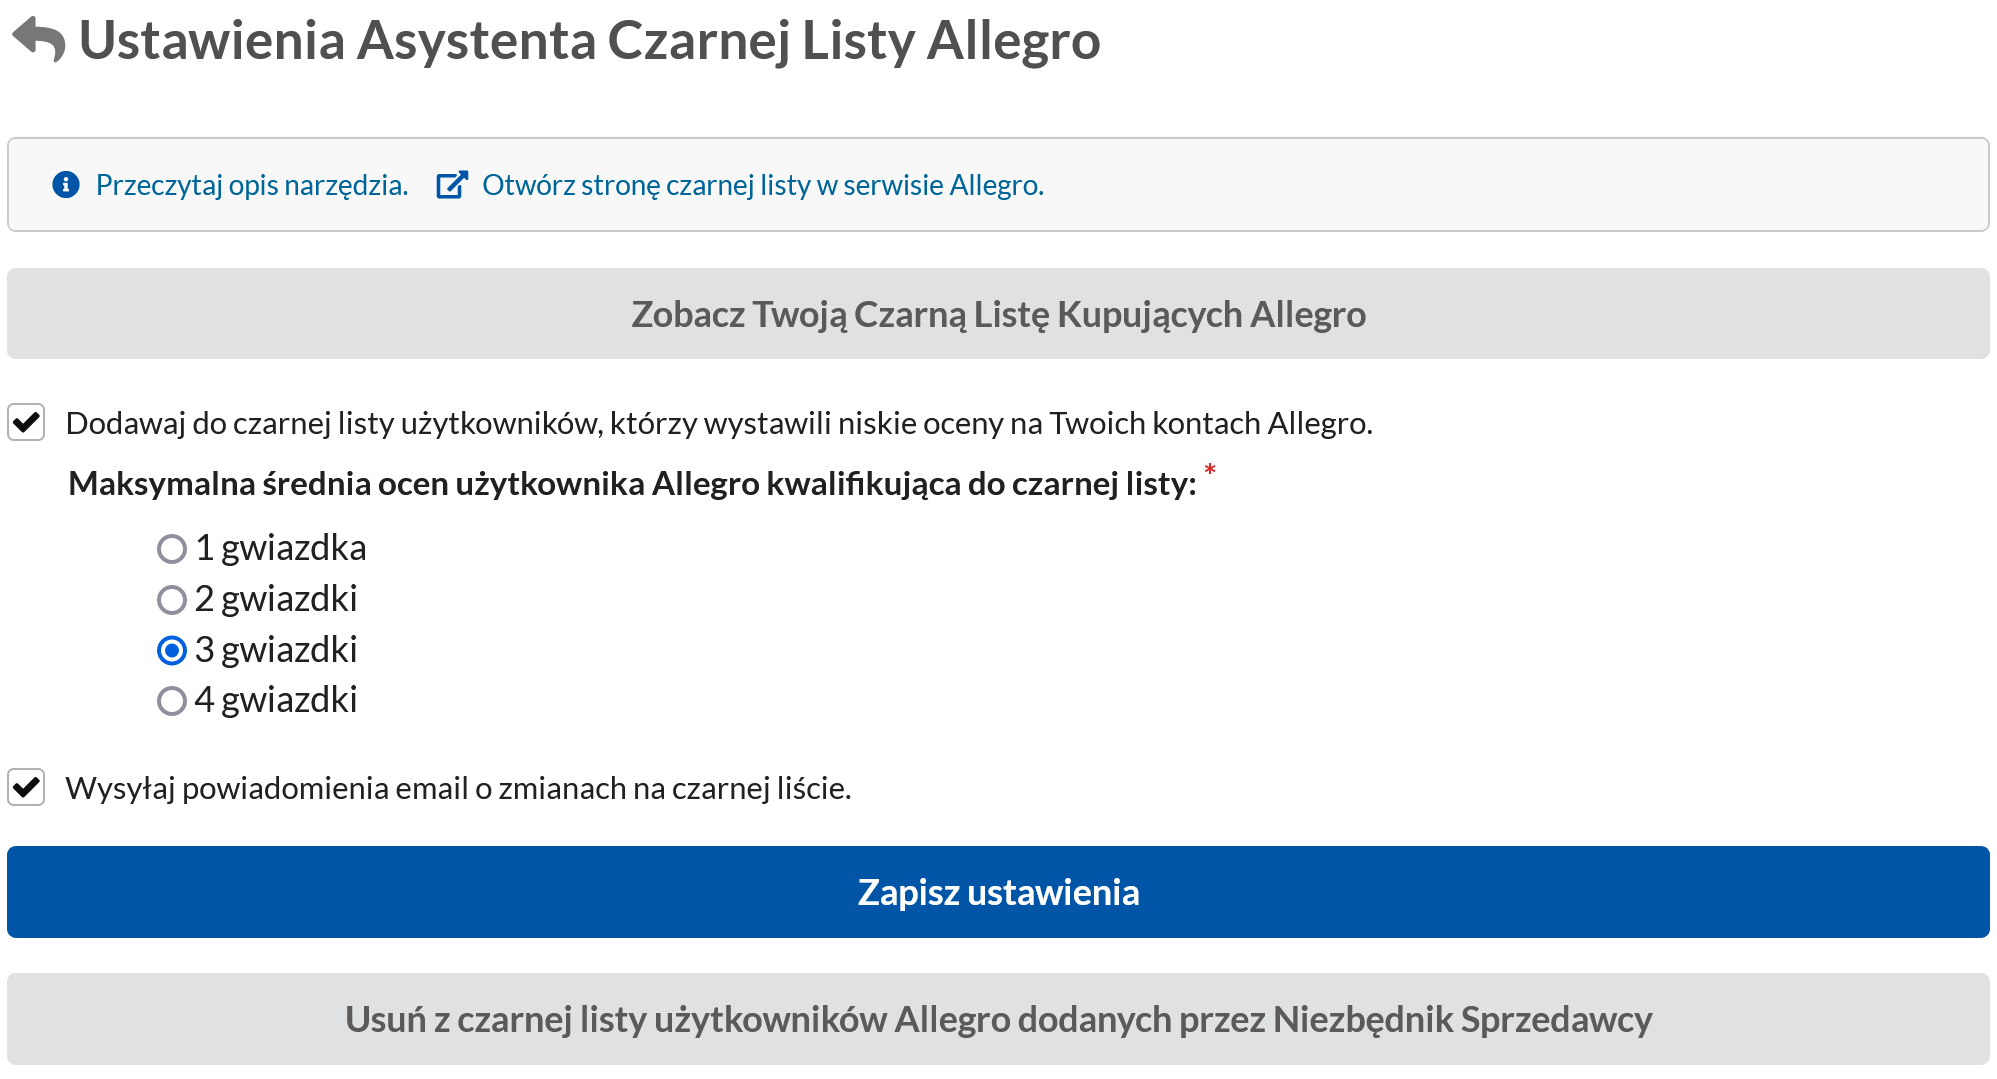The height and width of the screenshot is (1079, 1997).
Task: Click the external link icon near Allegro link
Action: 453,184
